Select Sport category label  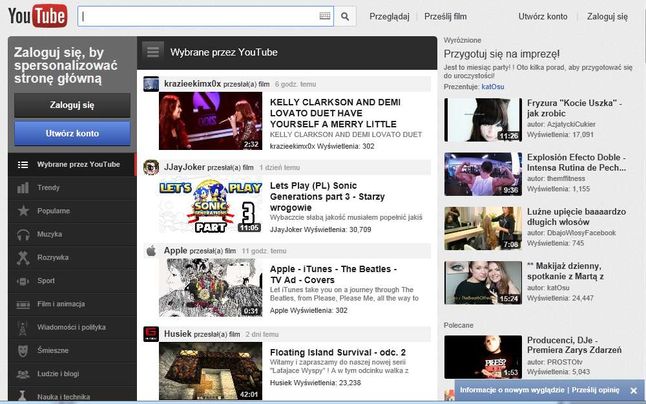46,280
